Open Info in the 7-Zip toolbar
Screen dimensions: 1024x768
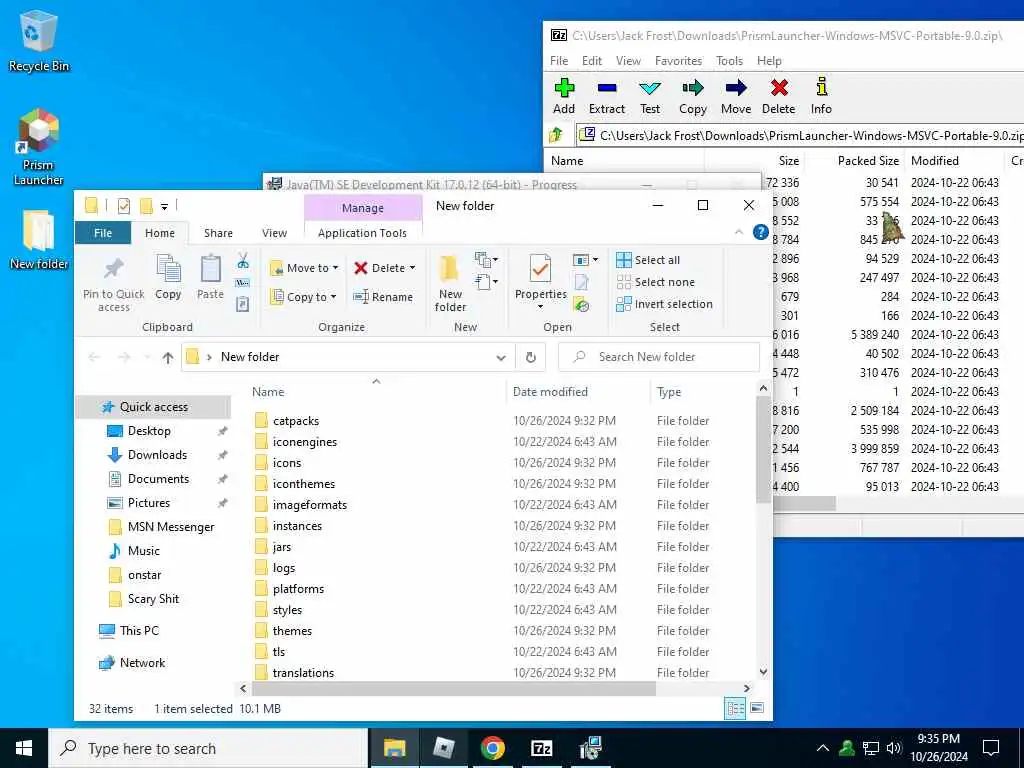pyautogui.click(x=822, y=97)
